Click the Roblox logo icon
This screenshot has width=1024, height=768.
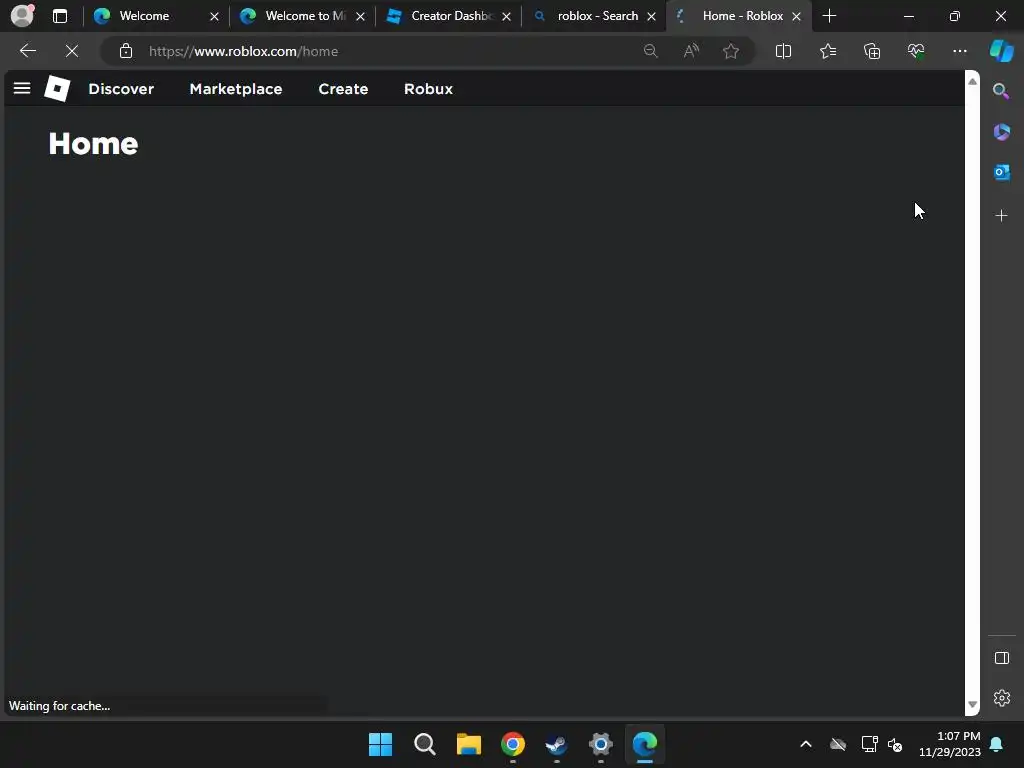57,88
